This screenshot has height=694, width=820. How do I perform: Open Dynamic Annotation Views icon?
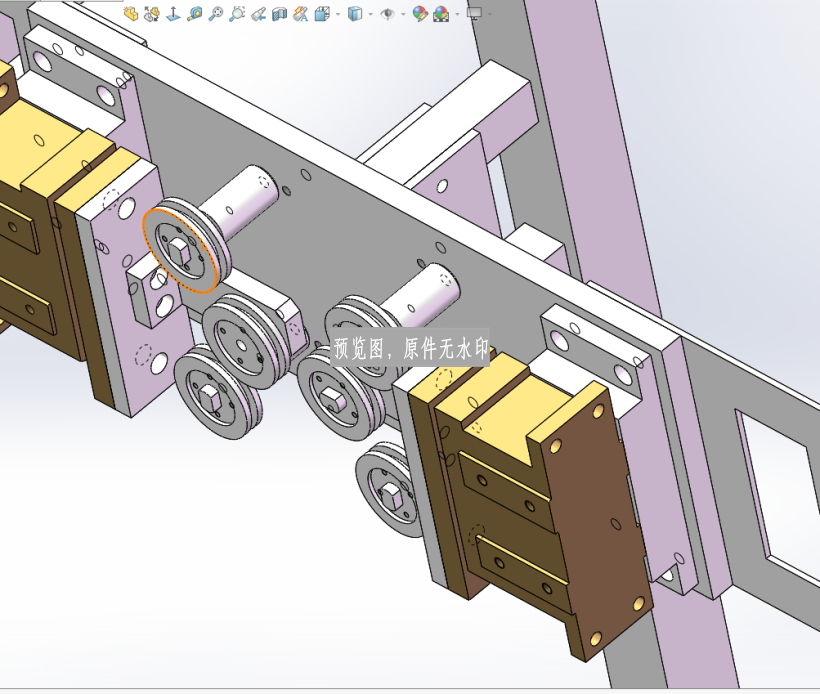[x=301, y=14]
